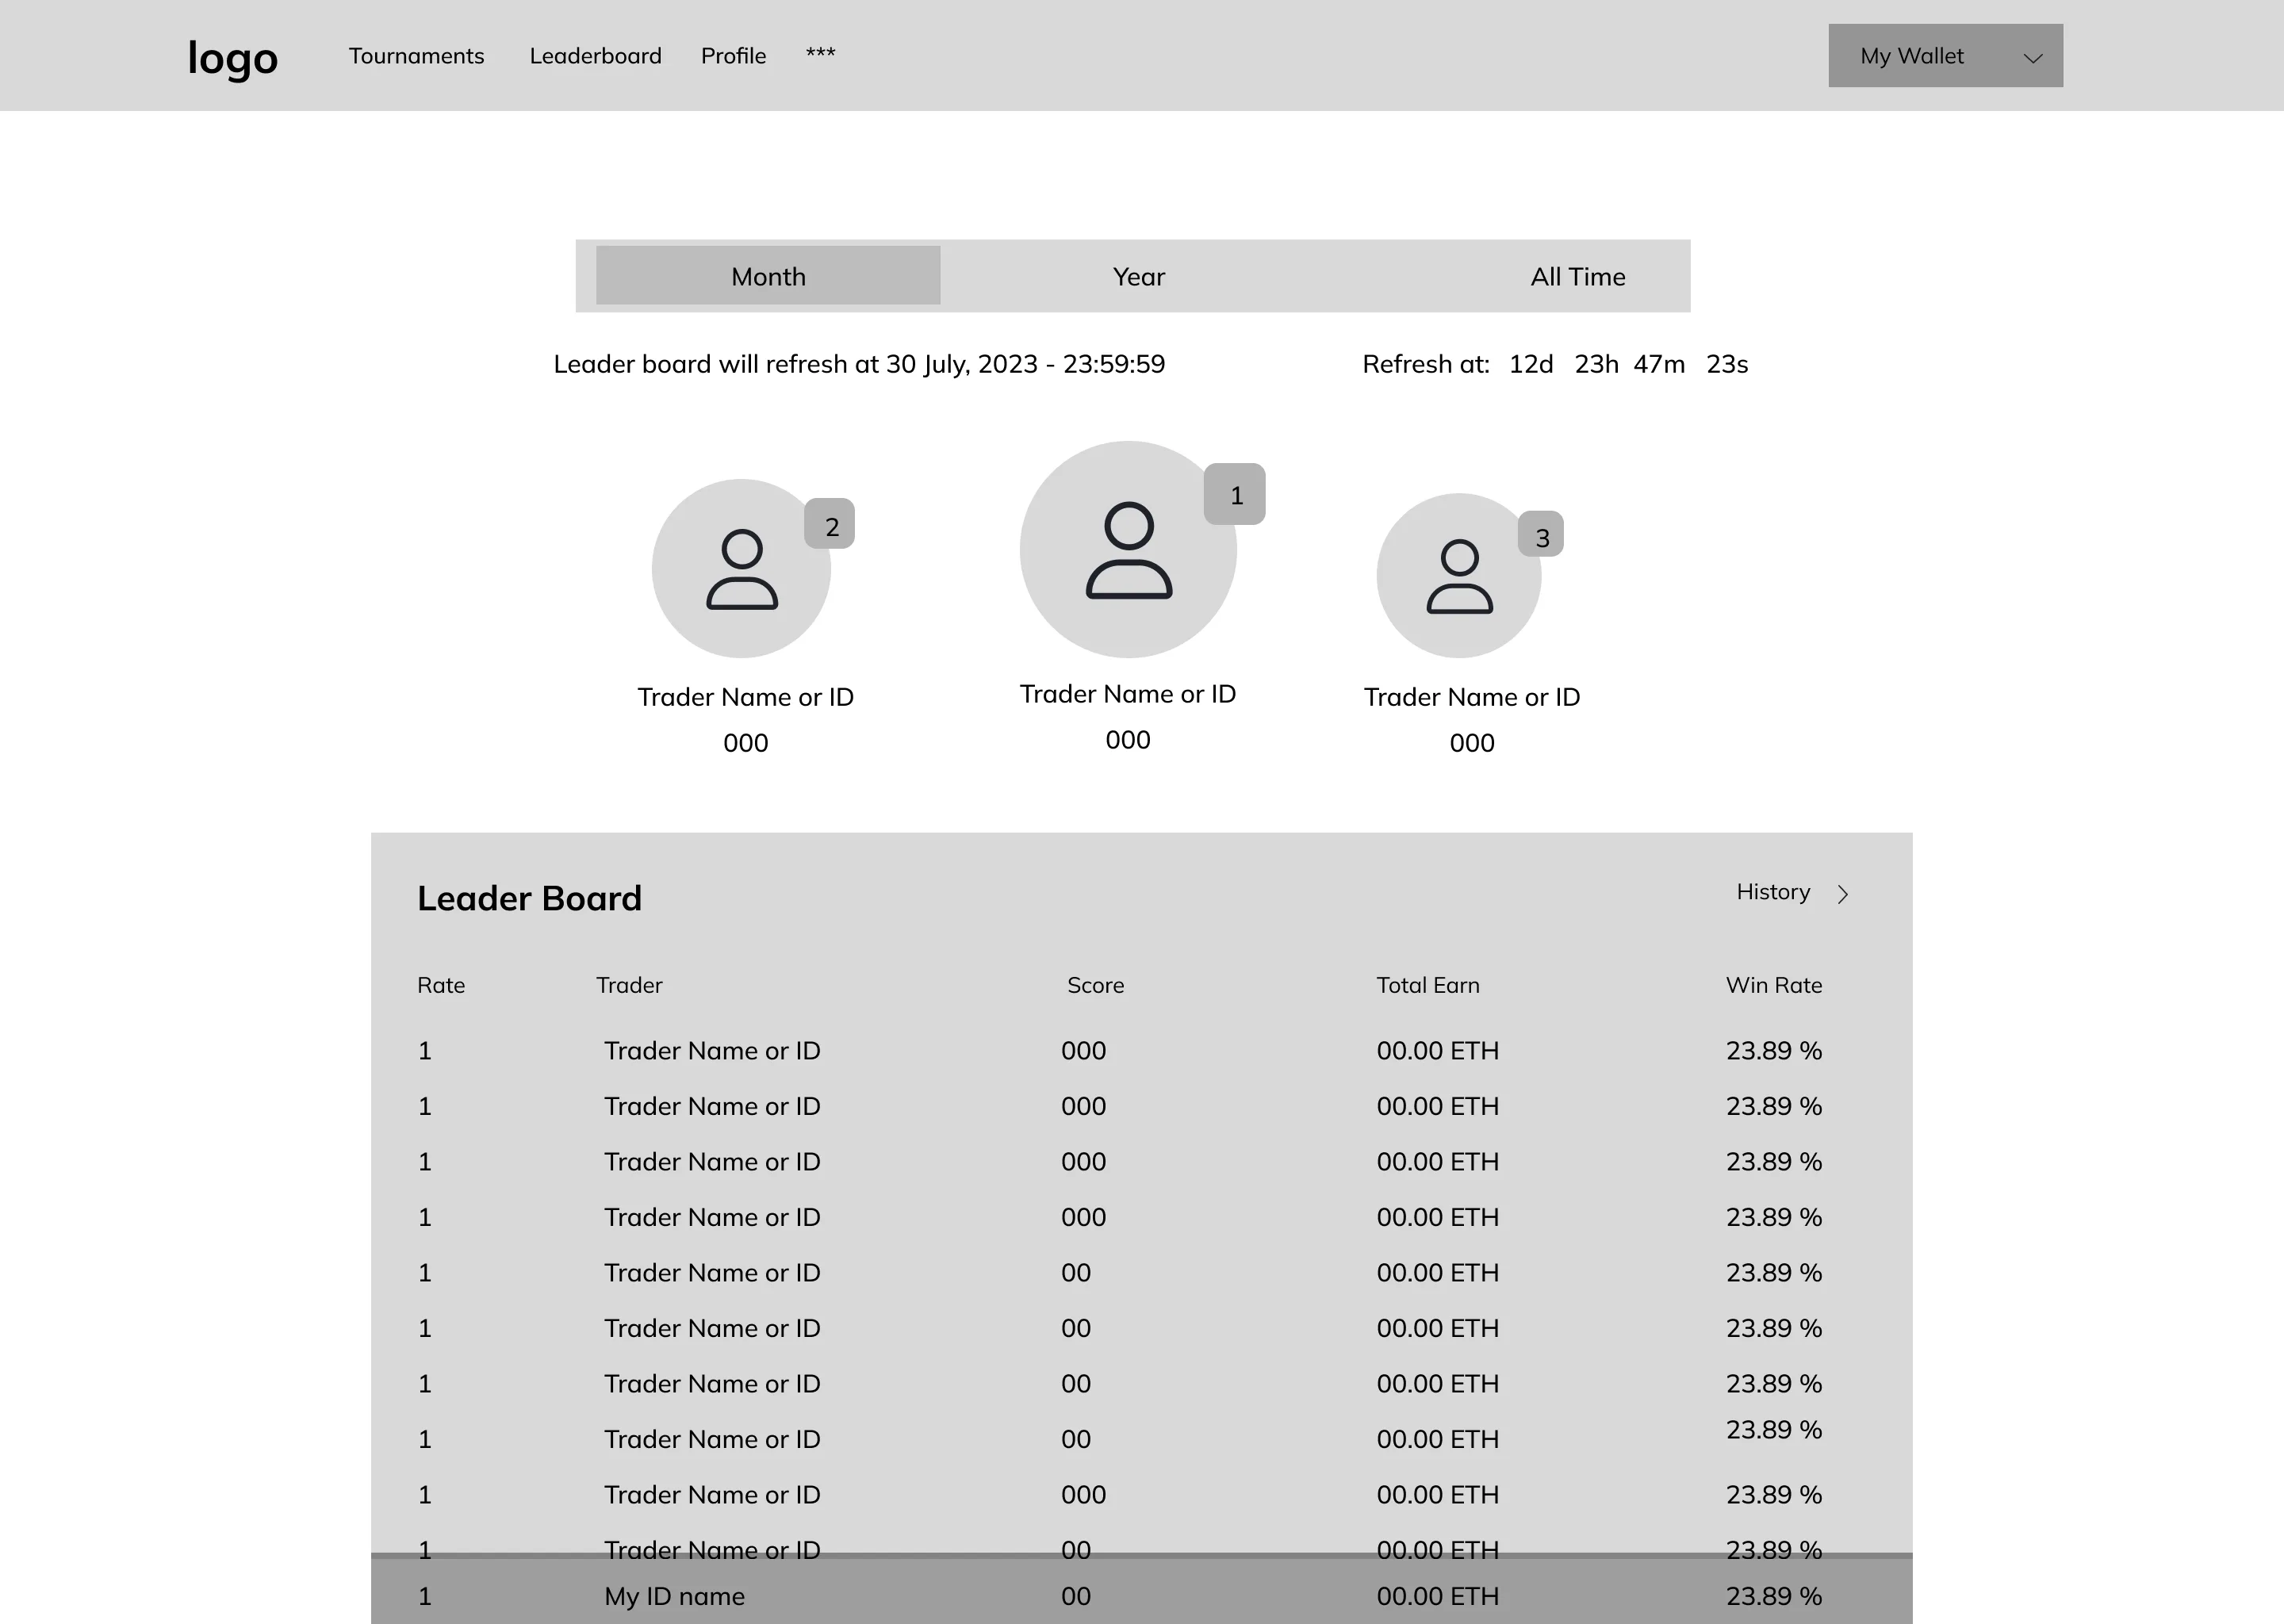Click the 23h countdown value
The height and width of the screenshot is (1624, 2284).
coord(1596,364)
